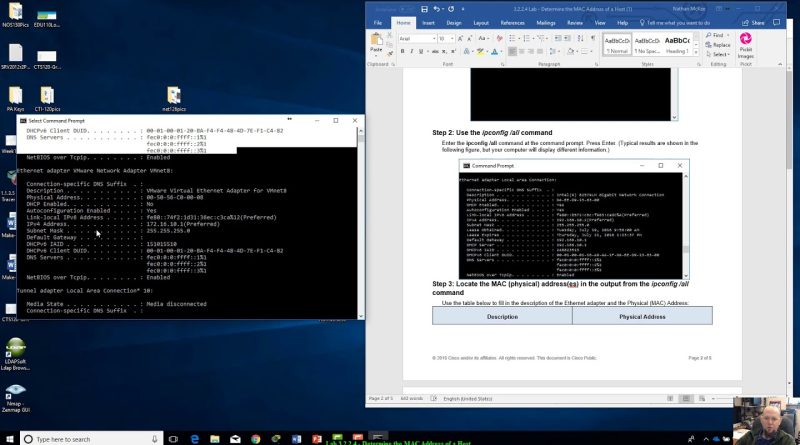Screen dimensions: 800x445
Task: Click the taskbar search box
Action: tap(92, 439)
